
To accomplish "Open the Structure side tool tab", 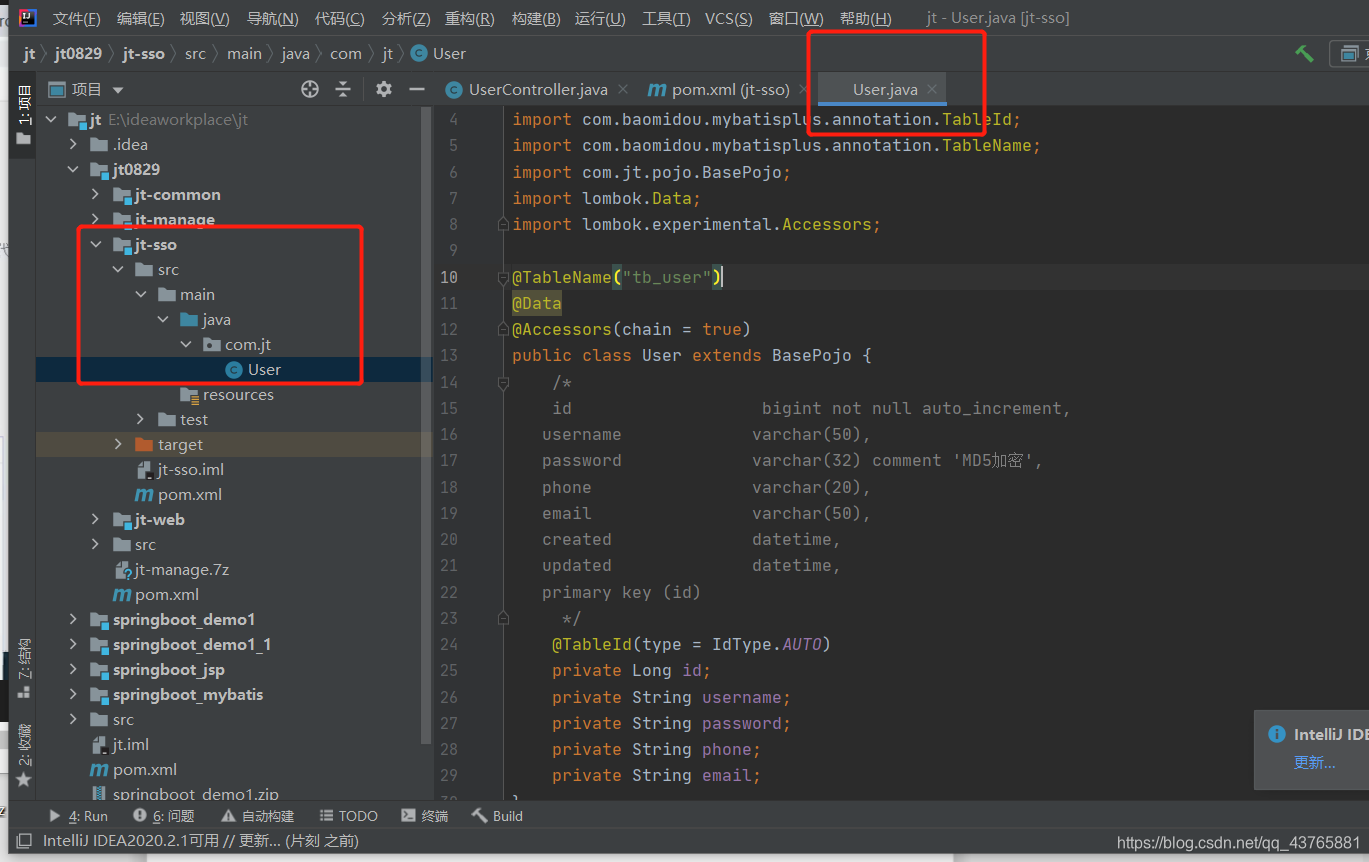I will pyautogui.click(x=23, y=667).
